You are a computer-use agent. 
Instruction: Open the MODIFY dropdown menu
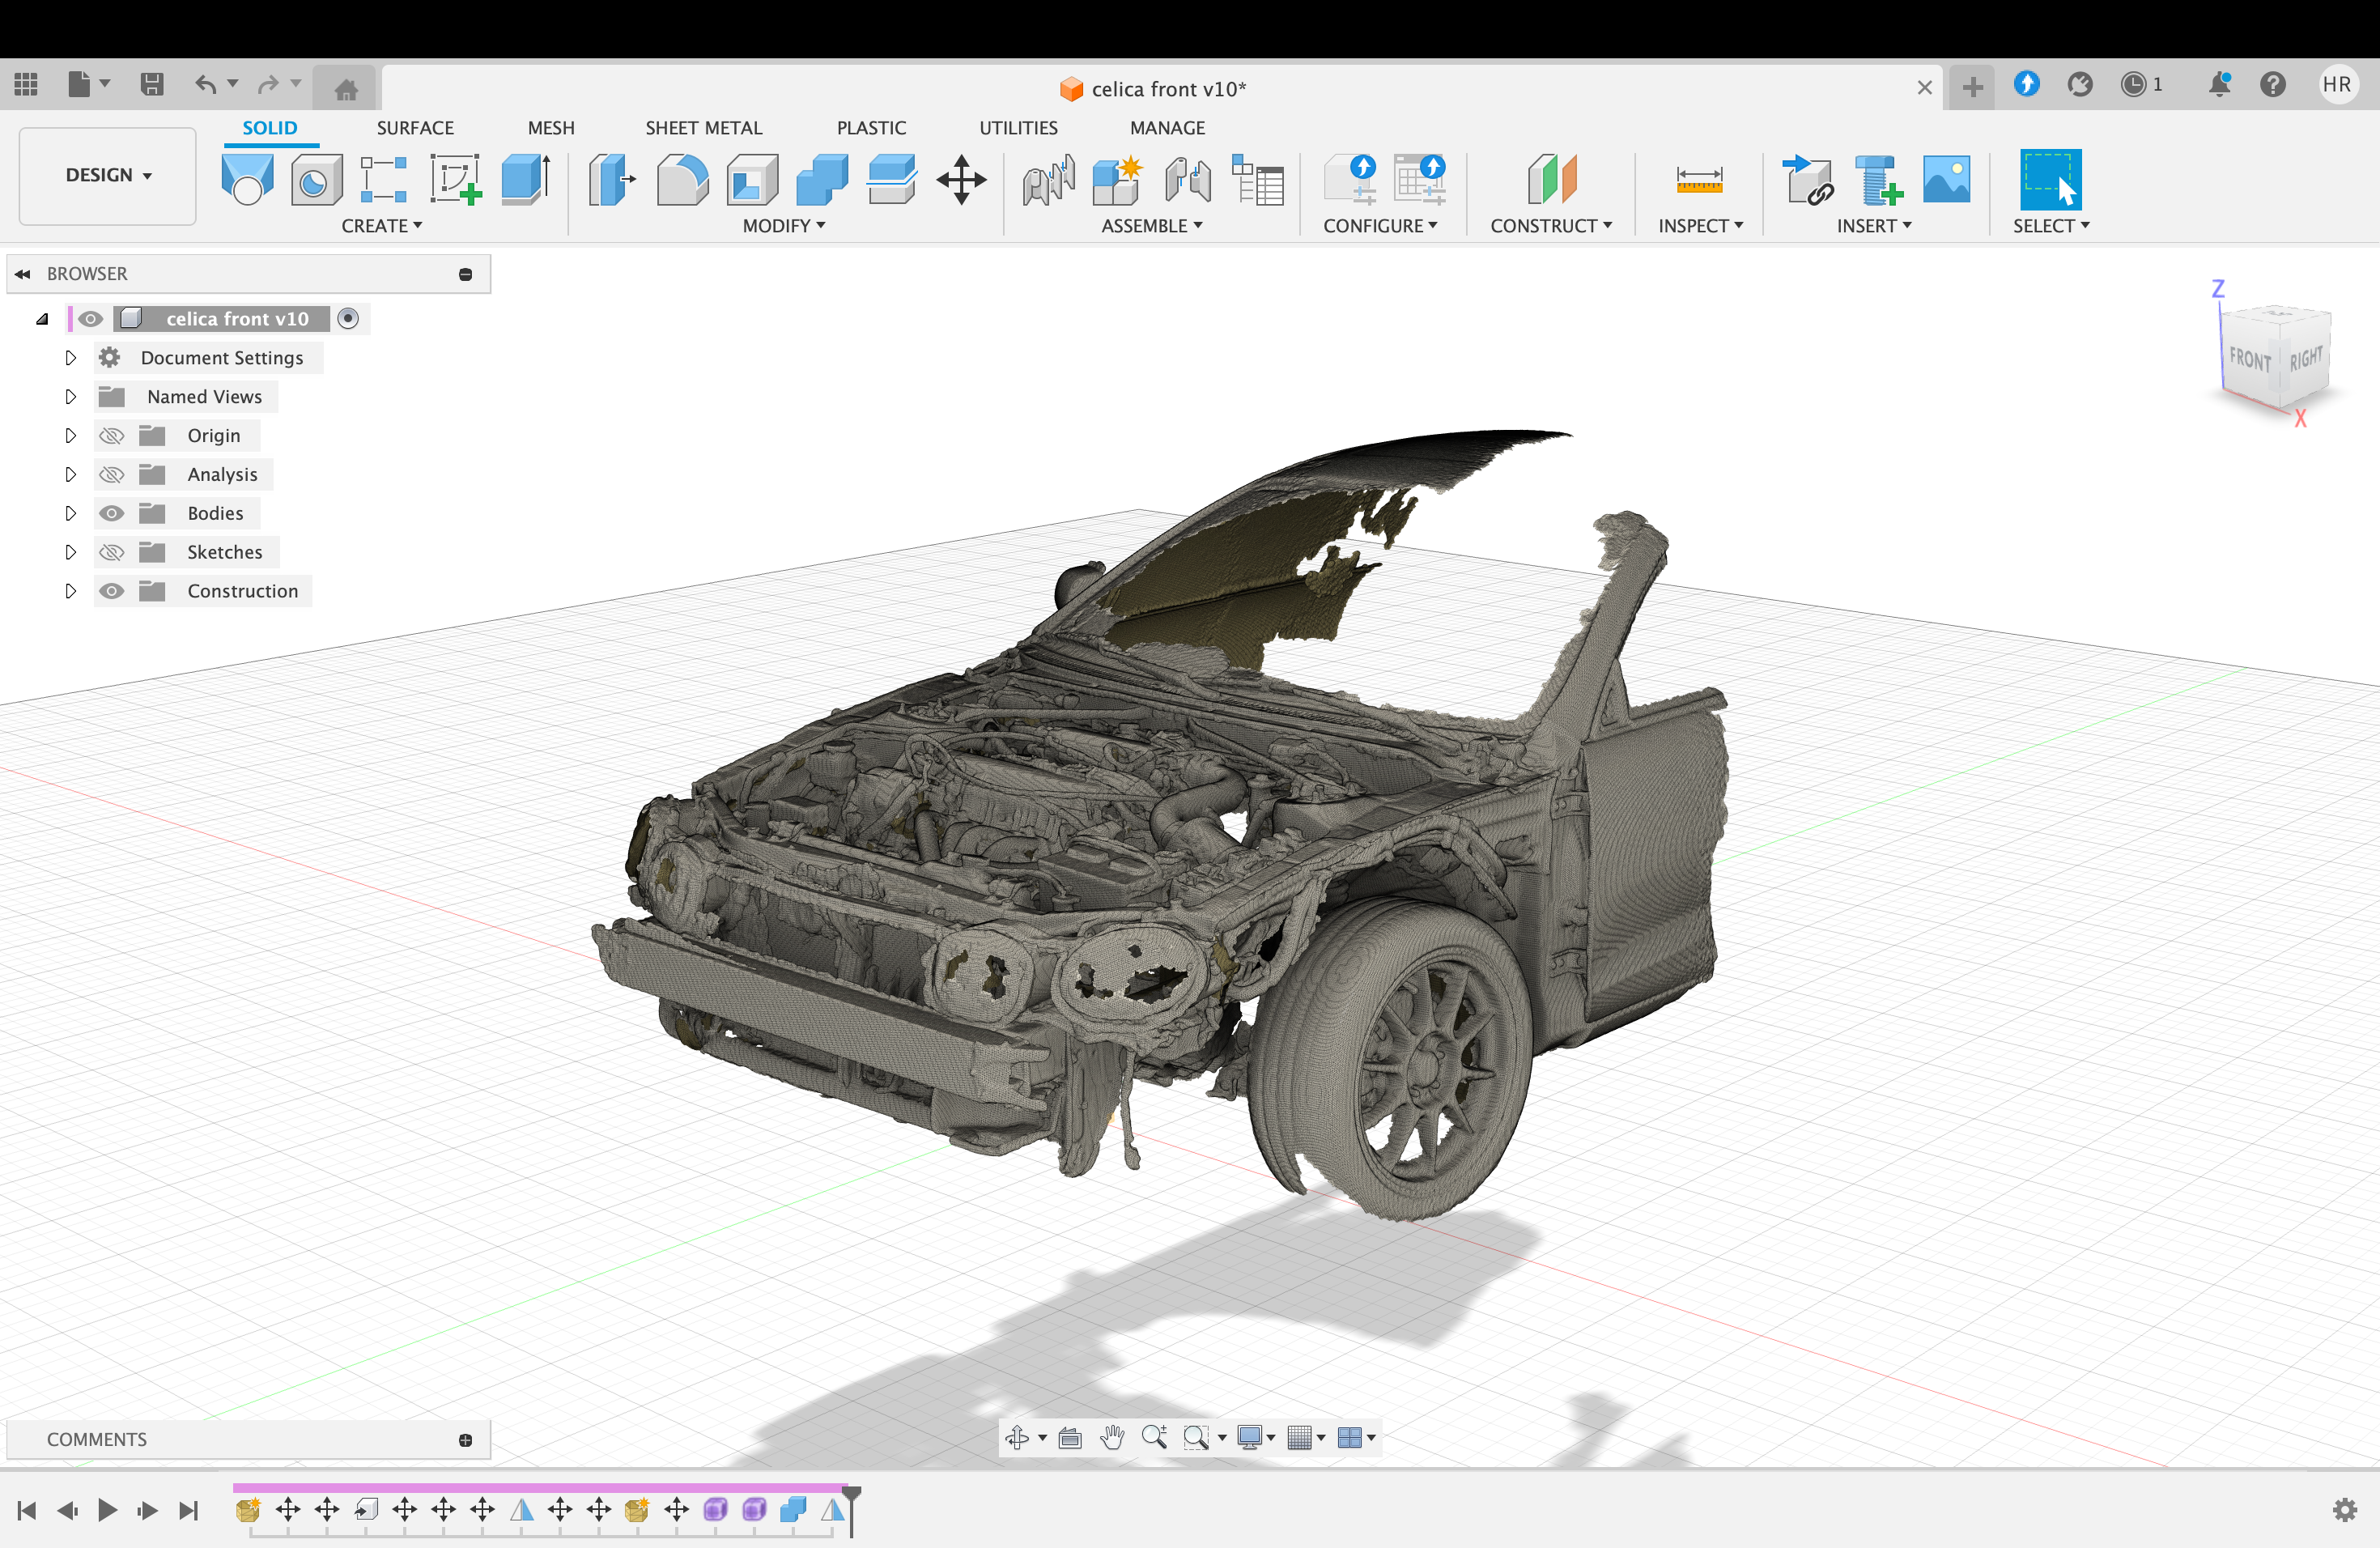pyautogui.click(x=783, y=226)
